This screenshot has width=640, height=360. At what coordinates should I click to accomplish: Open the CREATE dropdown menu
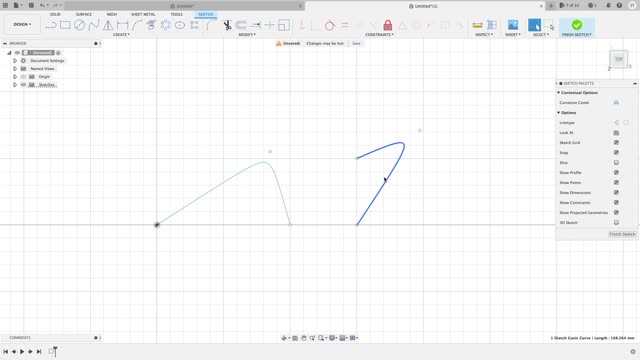pyautogui.click(x=121, y=35)
